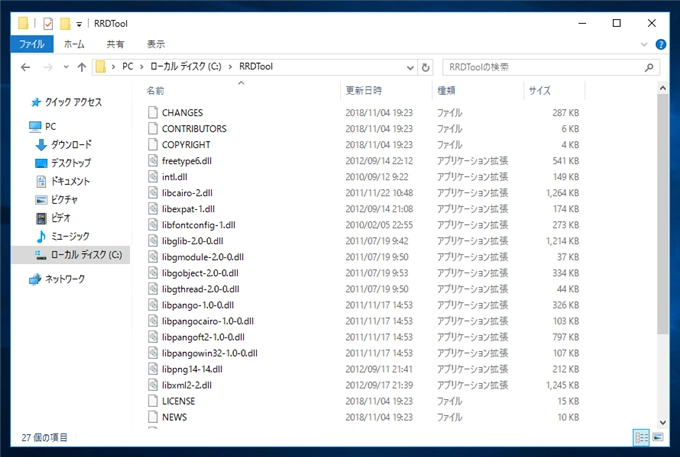
Task: Click the new folder icon in title bar
Action: coord(65,23)
